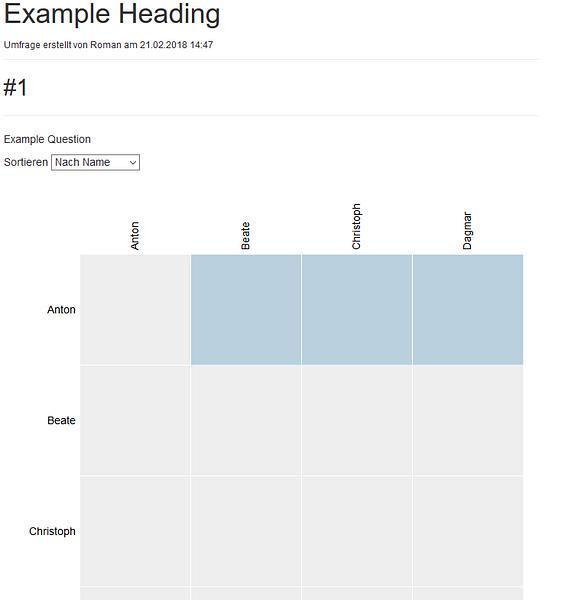Click the rotated Anton column header

coord(135,236)
